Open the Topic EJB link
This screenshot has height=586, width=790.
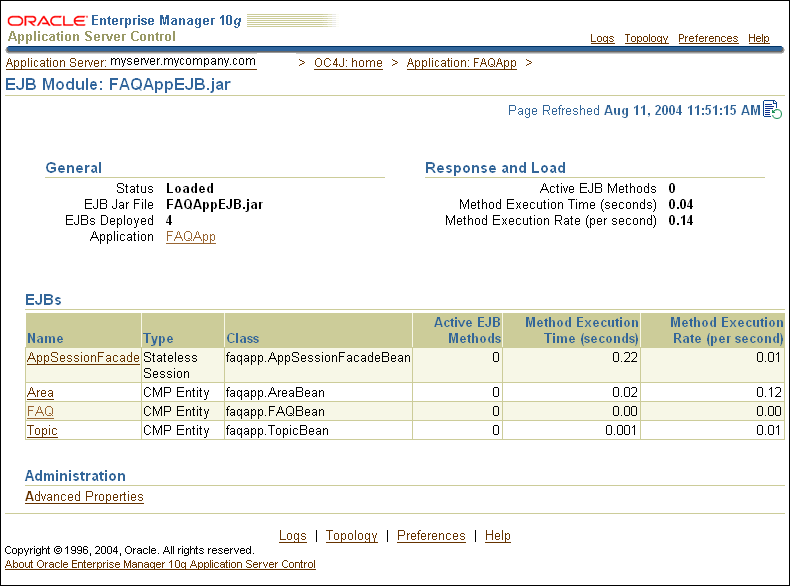point(42,431)
